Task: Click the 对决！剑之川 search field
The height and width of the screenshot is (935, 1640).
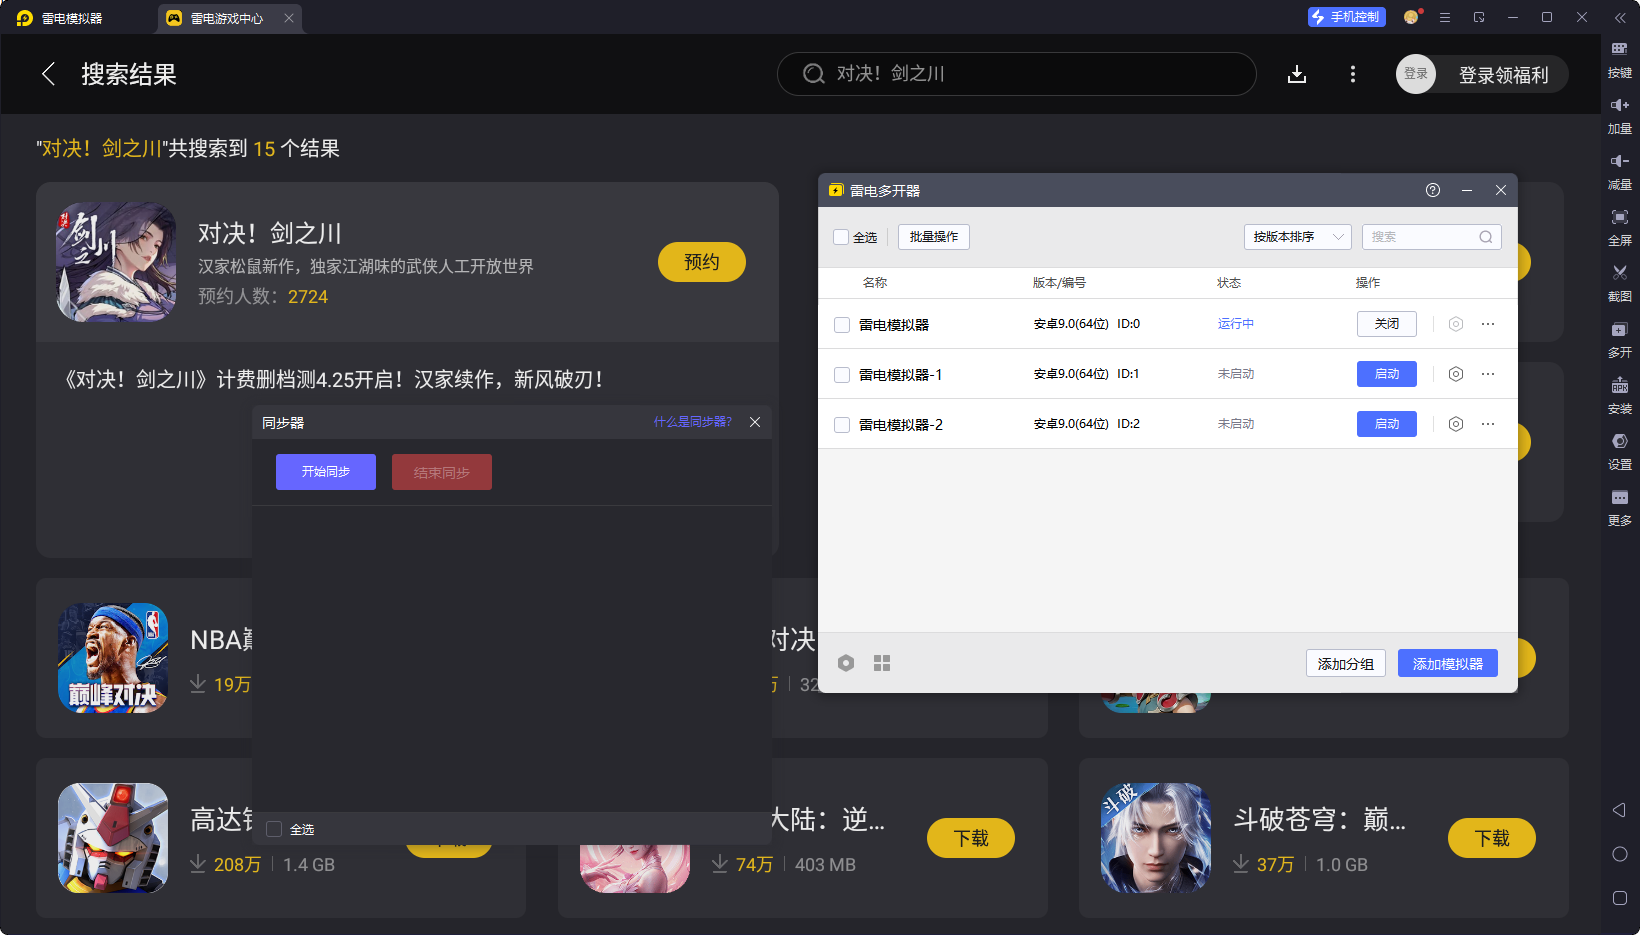Action: pyautogui.click(x=1017, y=74)
